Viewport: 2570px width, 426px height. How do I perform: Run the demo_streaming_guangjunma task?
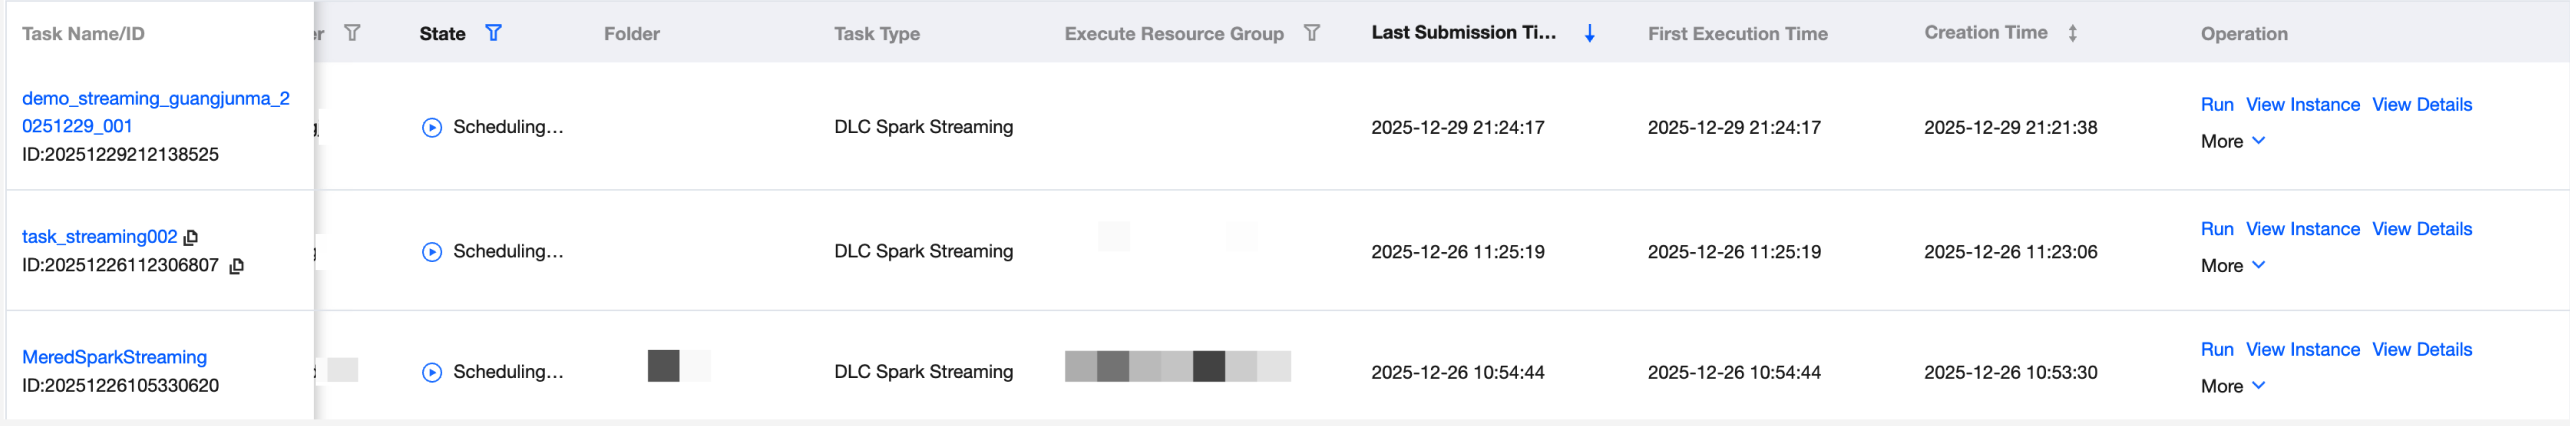click(2216, 105)
